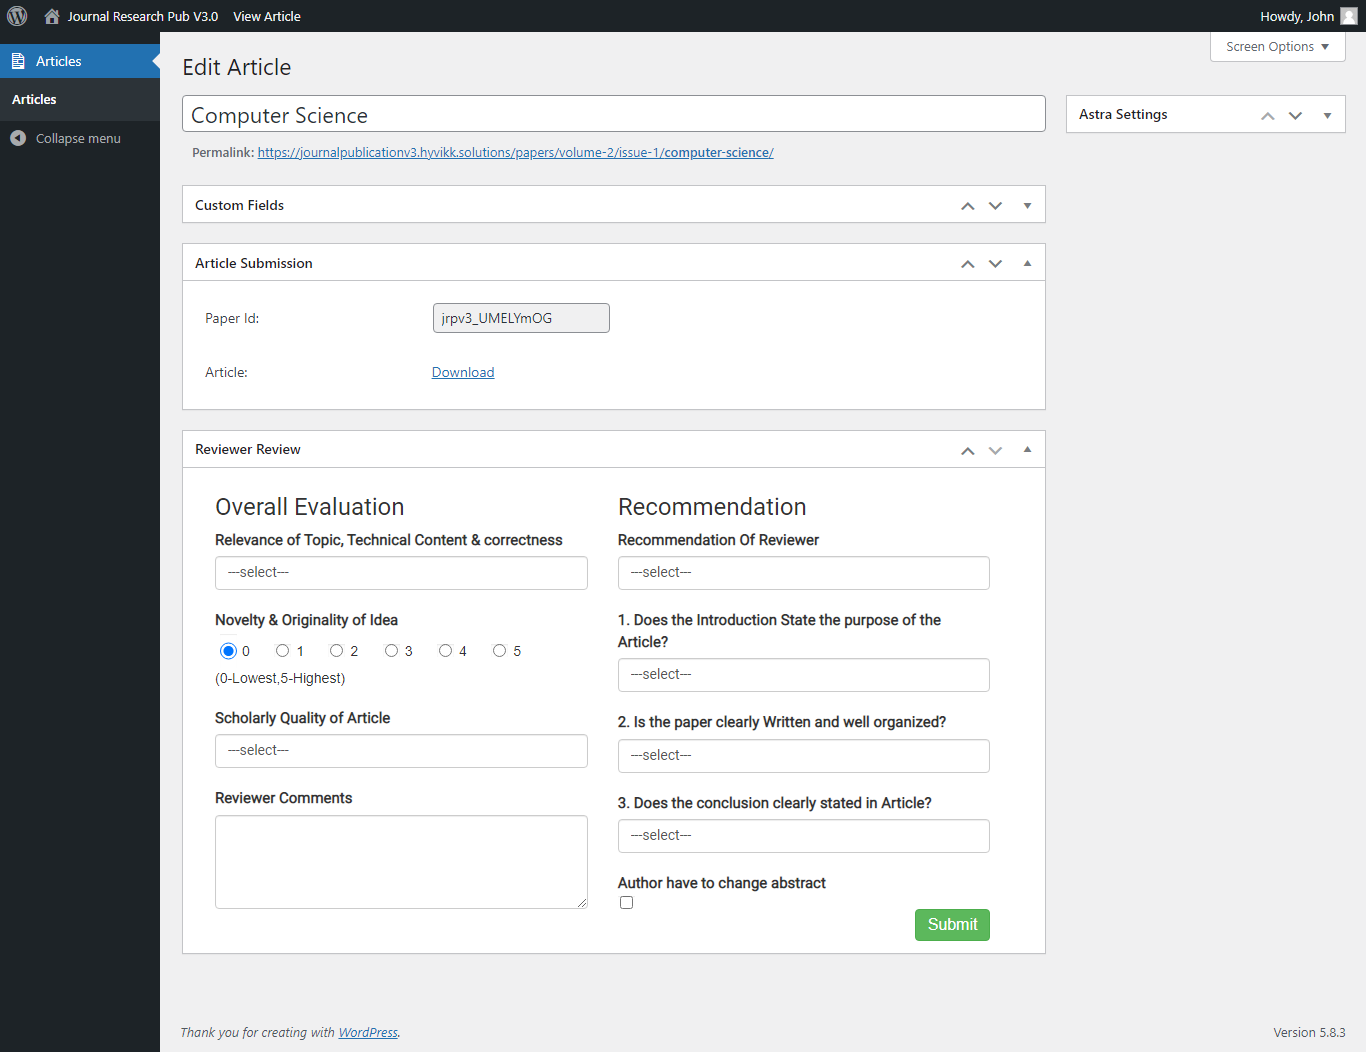Move Reviewer Review panel up

point(967,451)
